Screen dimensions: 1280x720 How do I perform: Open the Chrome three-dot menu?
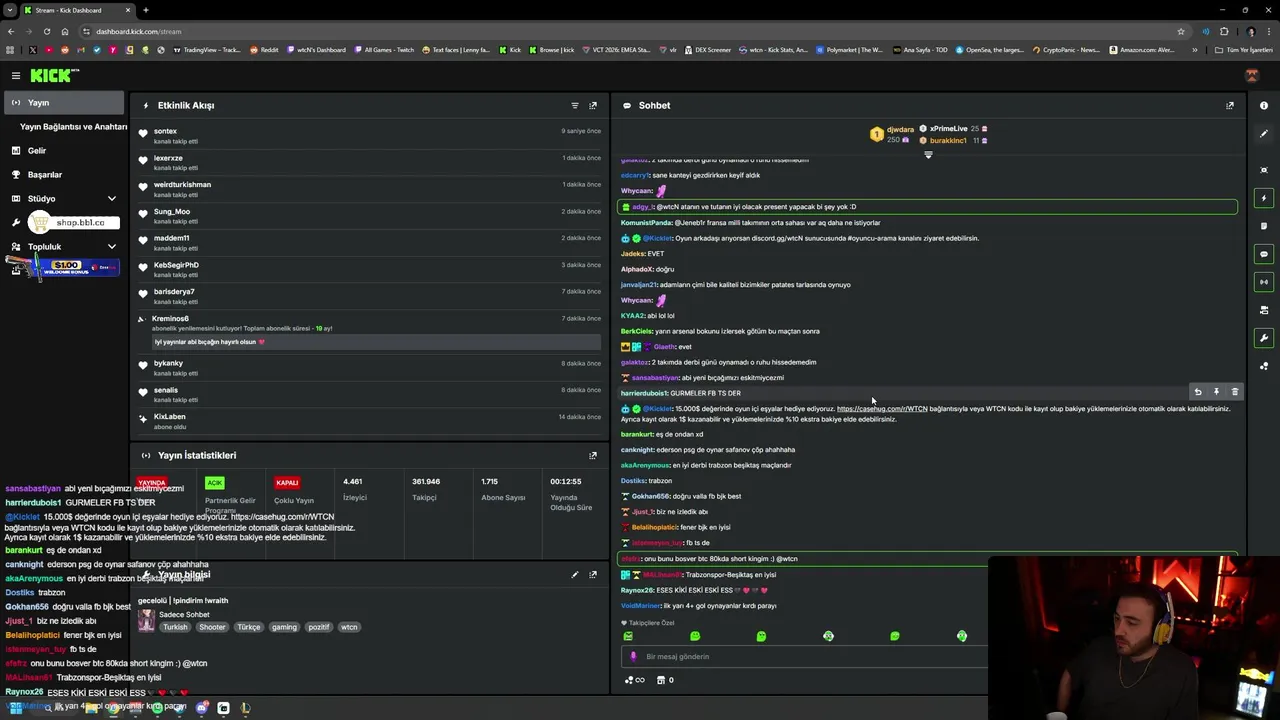coord(1268,31)
